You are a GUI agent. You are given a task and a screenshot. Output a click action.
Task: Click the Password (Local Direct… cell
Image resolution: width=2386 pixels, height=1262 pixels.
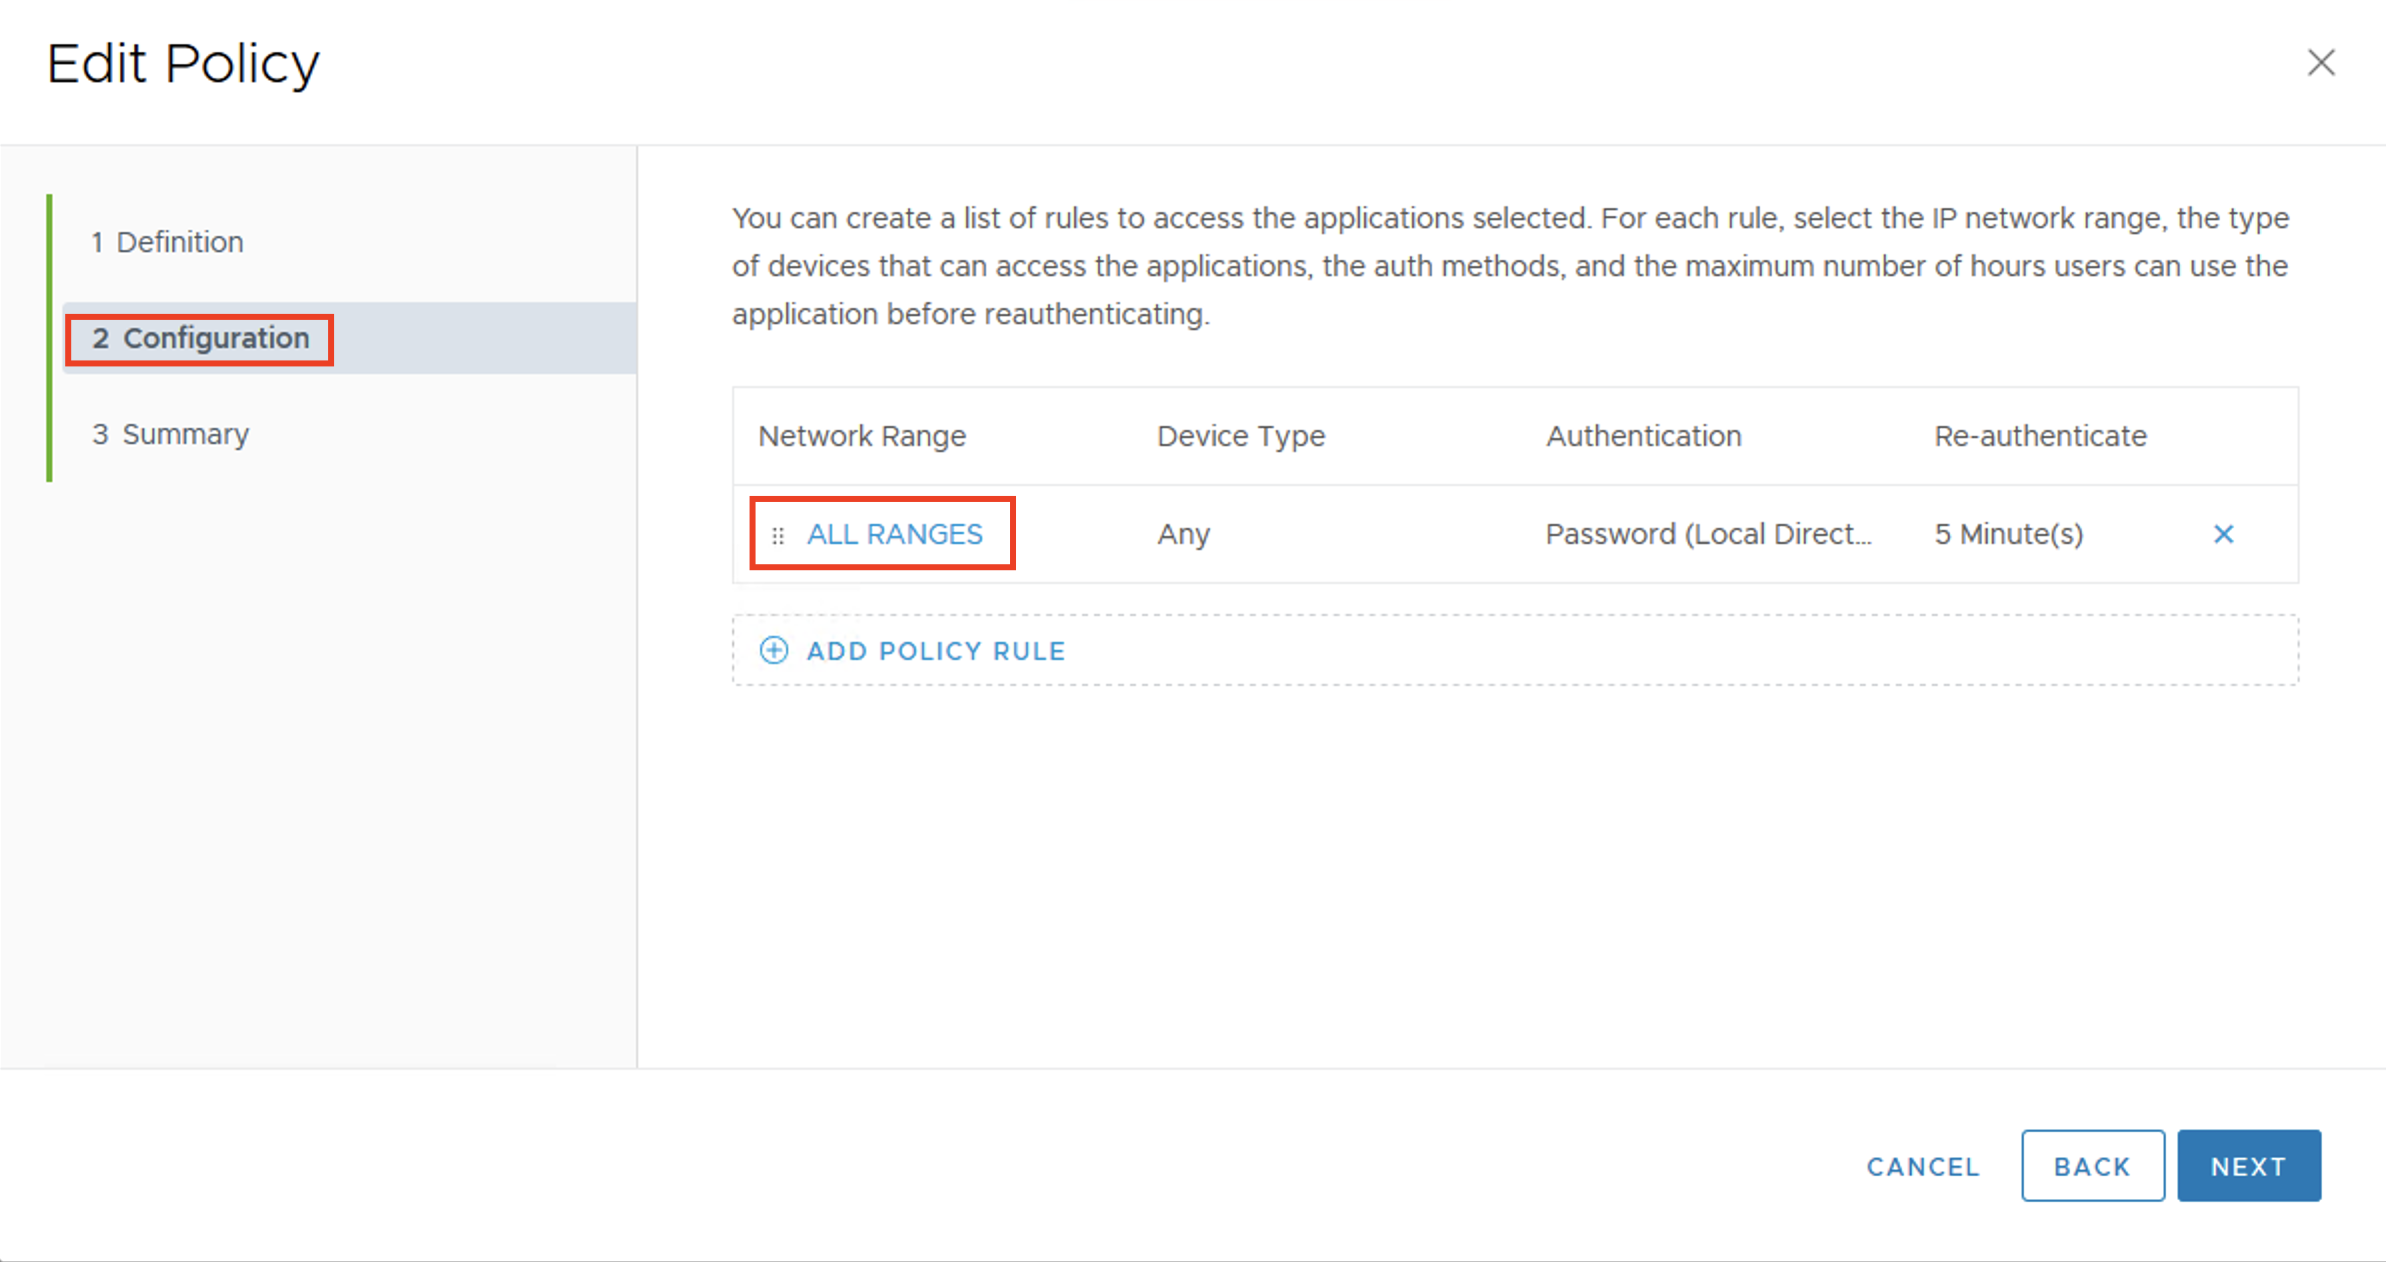click(1708, 534)
